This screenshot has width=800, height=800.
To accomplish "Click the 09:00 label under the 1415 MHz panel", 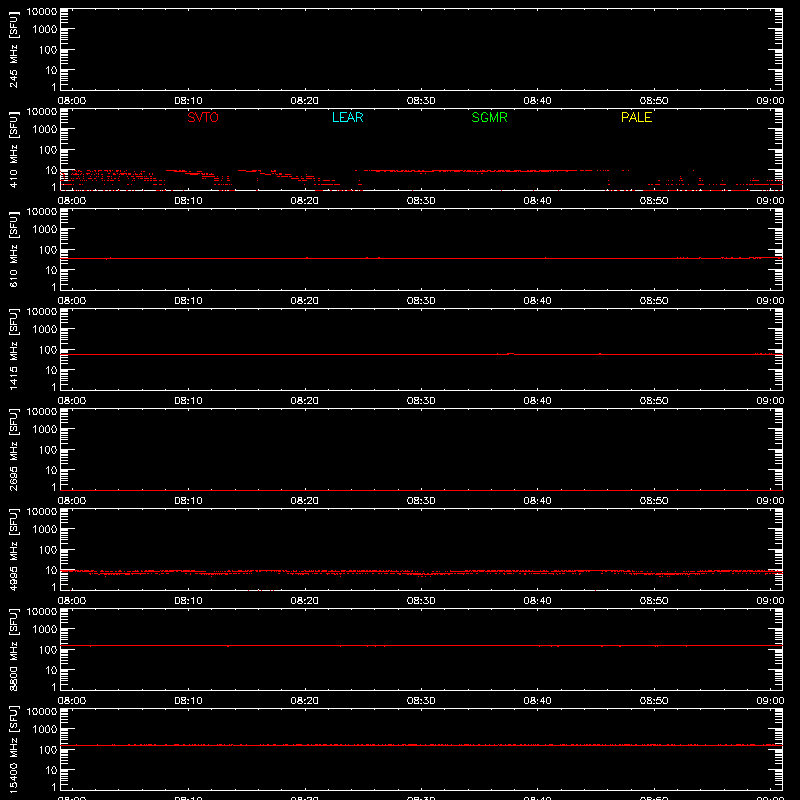I will pyautogui.click(x=770, y=401).
